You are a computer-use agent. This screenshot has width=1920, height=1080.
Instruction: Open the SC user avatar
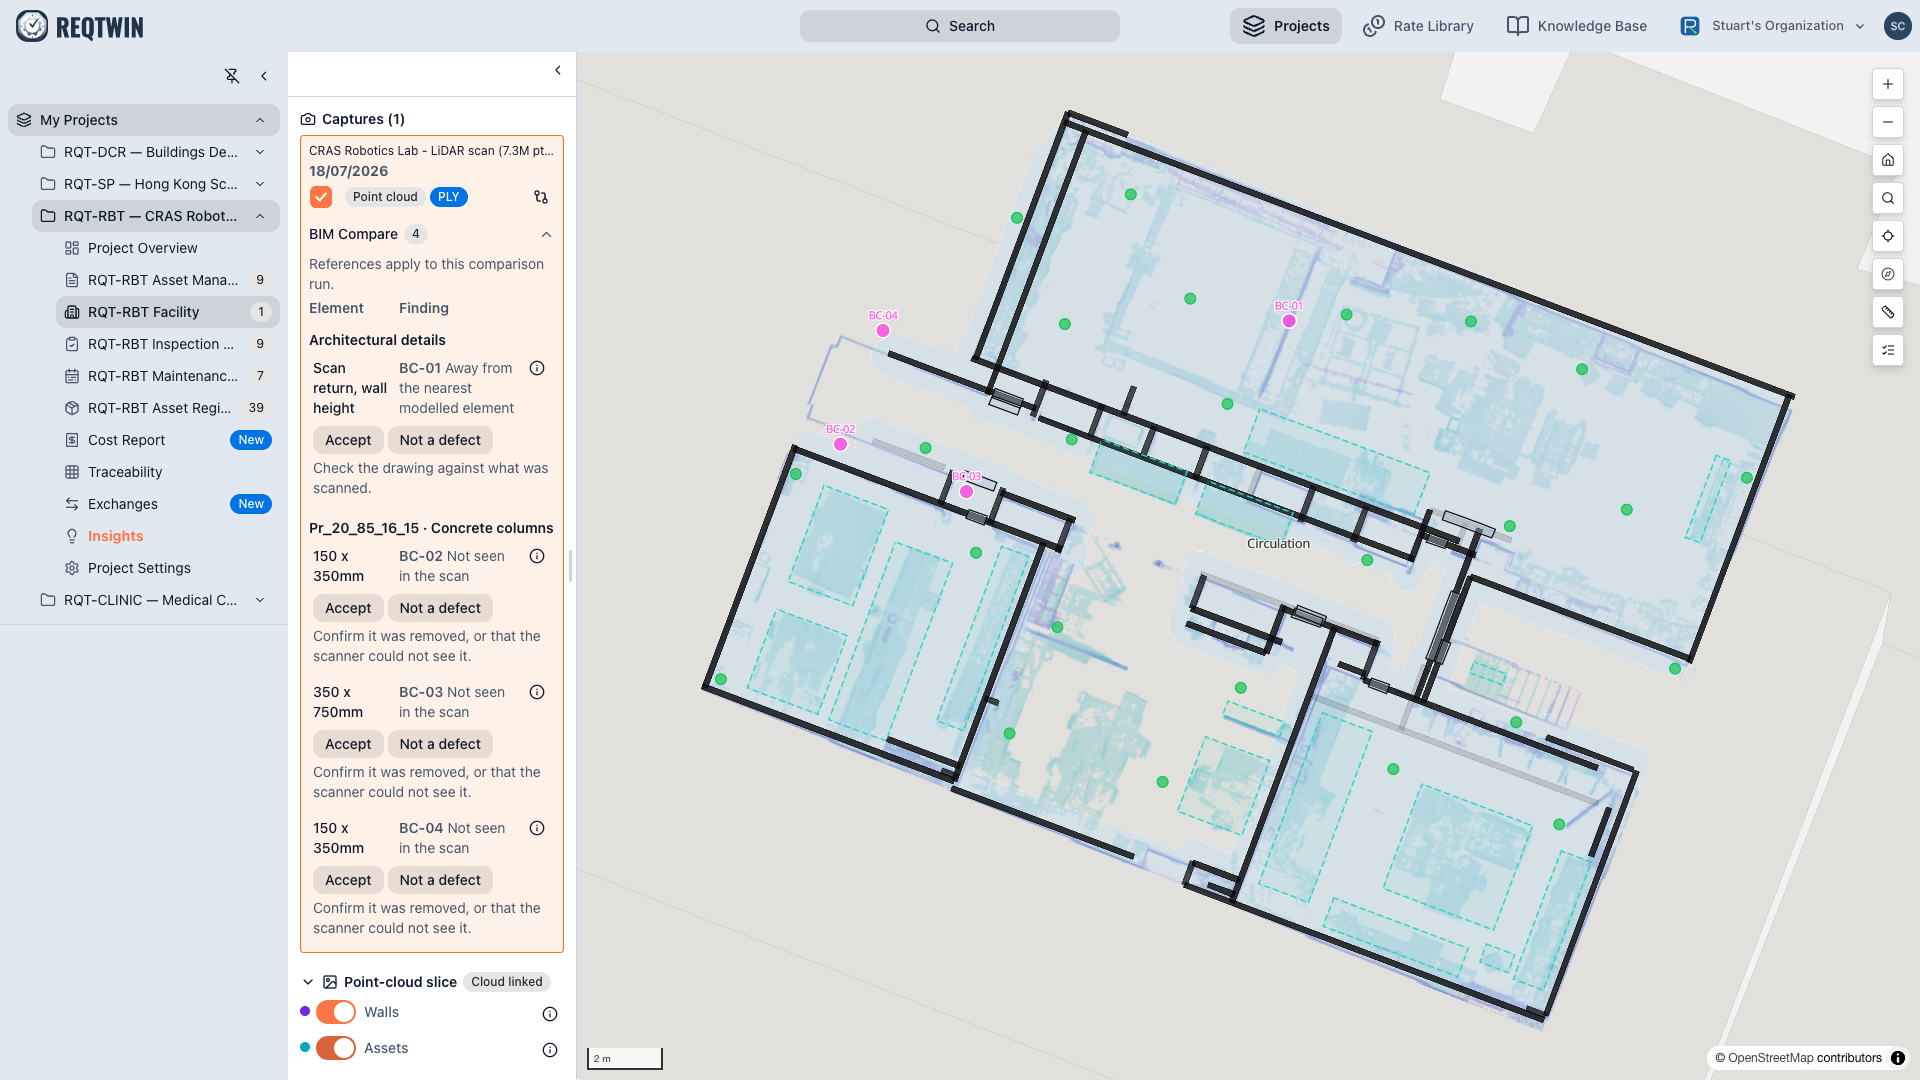[1897, 26]
